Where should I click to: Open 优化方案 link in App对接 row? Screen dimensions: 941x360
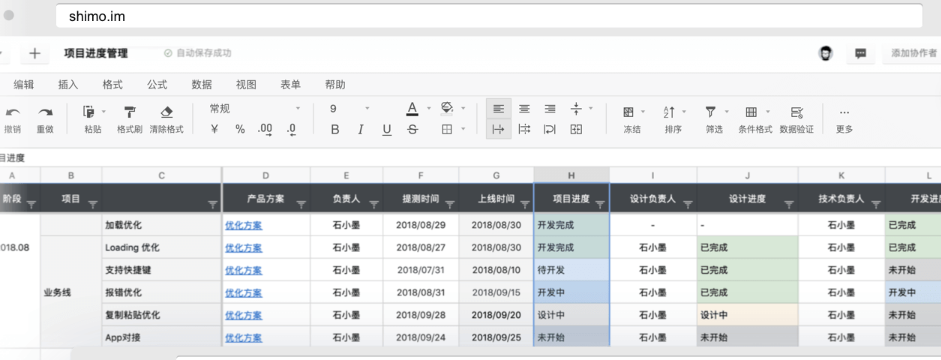244,338
